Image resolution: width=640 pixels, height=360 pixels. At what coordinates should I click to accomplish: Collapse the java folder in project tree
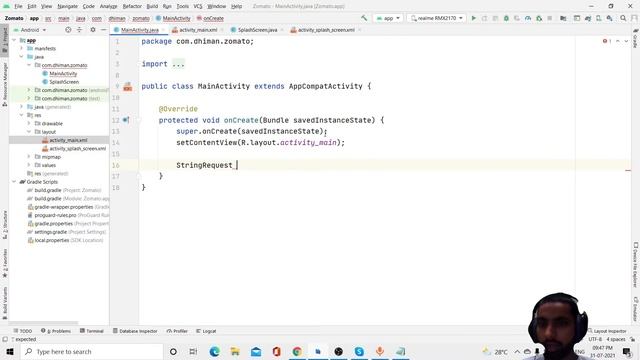21,57
